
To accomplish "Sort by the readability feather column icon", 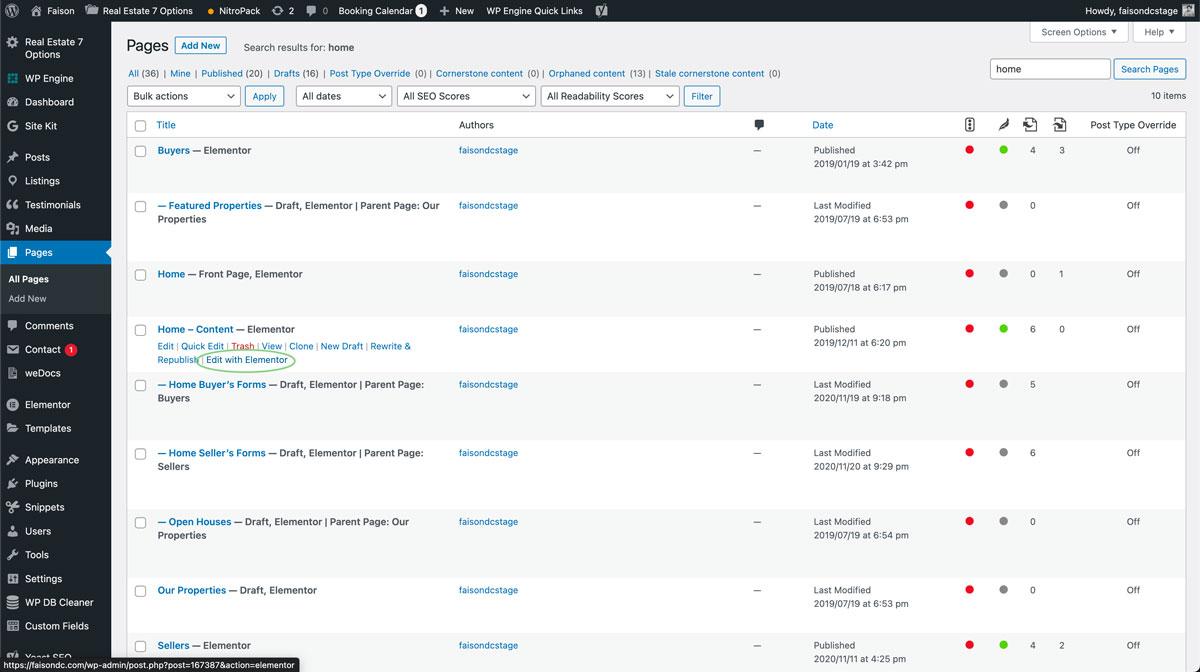I will (x=1003, y=125).
